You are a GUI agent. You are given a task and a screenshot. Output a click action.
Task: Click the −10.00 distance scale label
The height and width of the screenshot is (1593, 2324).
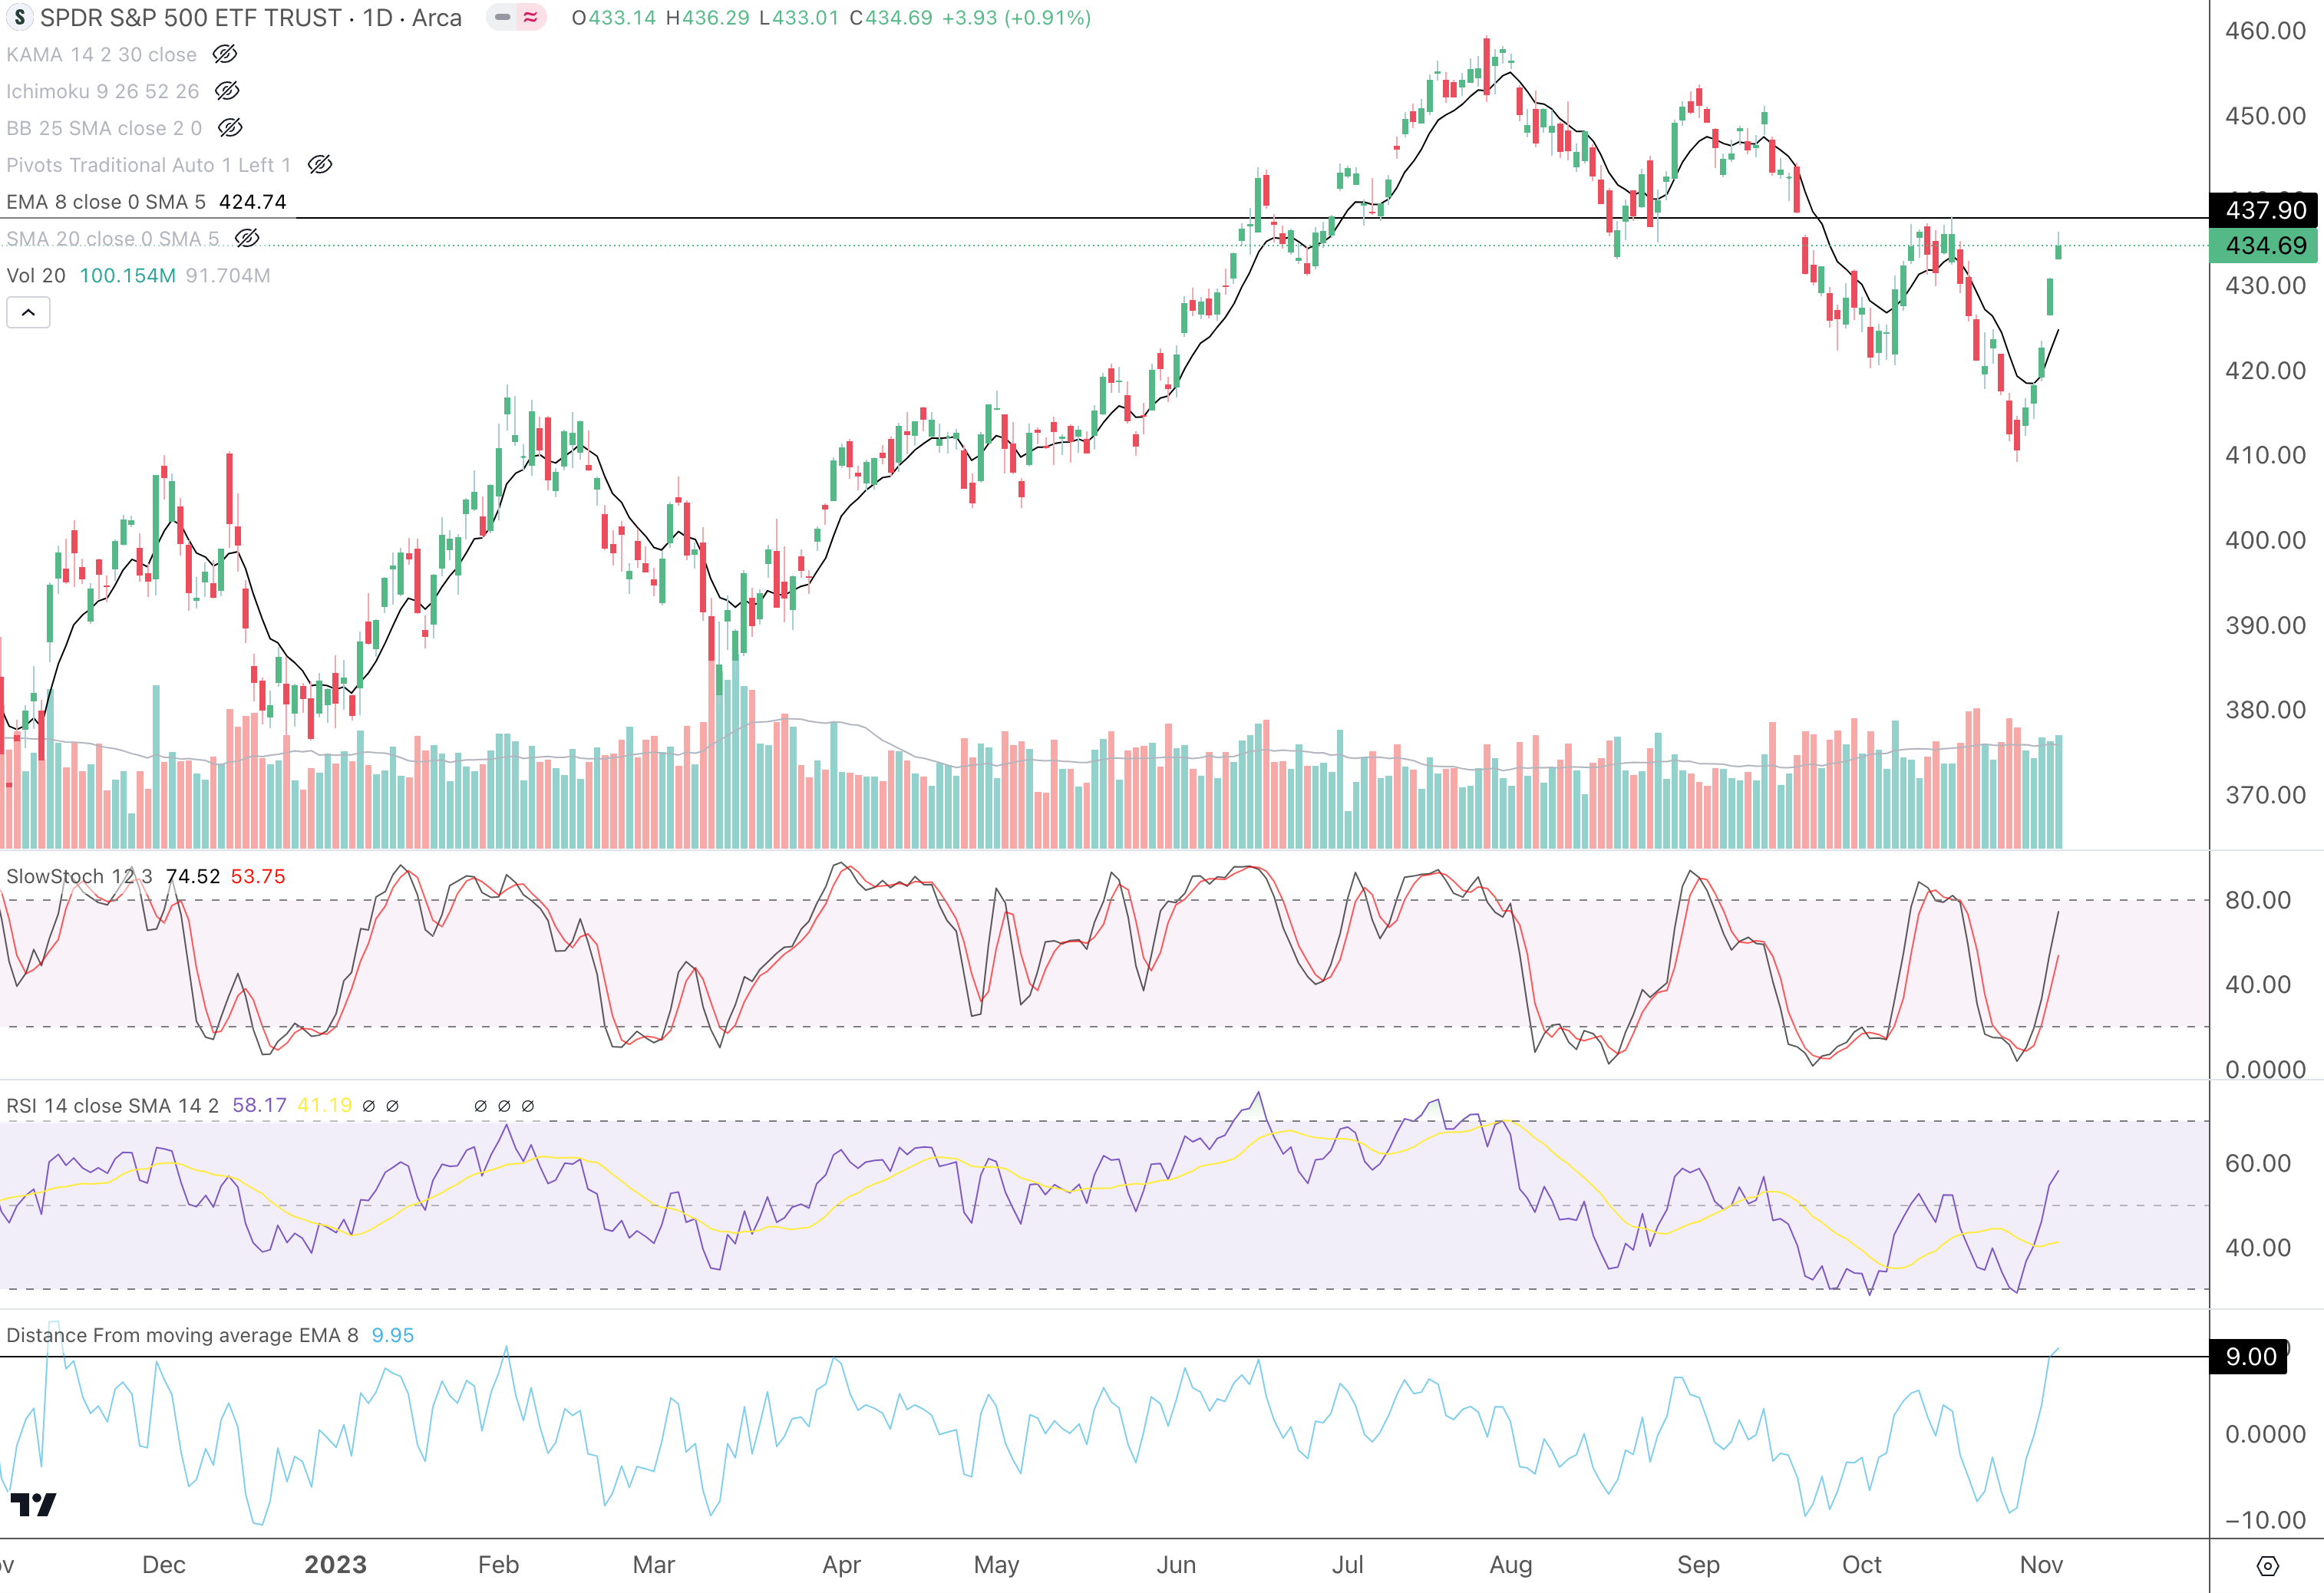[2265, 1520]
